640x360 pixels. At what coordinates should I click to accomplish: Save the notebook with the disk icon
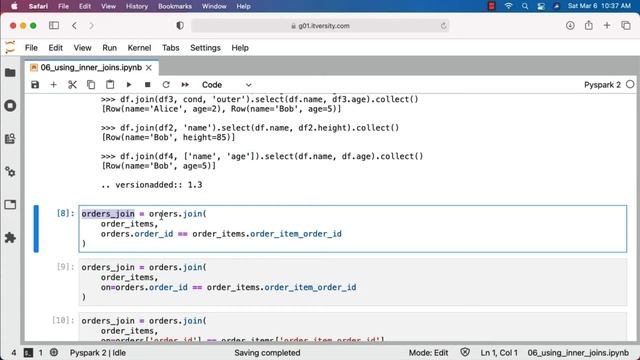point(35,84)
